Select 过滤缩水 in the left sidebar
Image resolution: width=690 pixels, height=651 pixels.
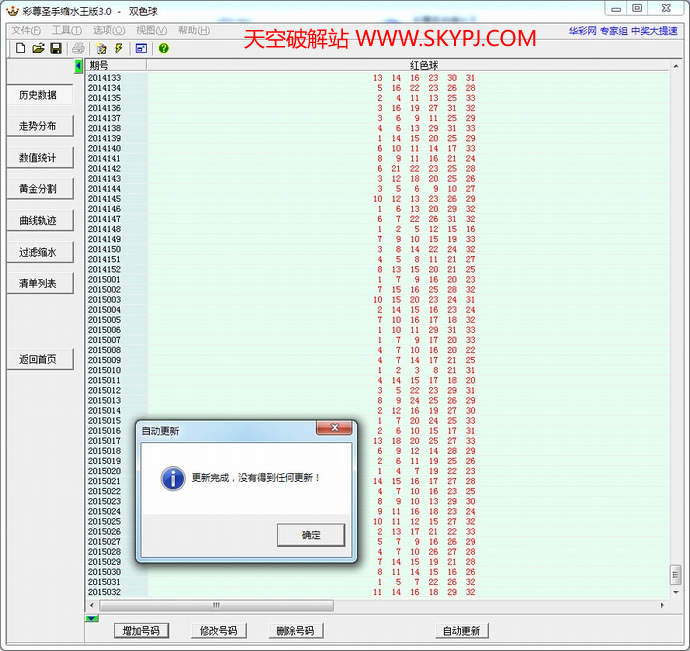(39, 253)
